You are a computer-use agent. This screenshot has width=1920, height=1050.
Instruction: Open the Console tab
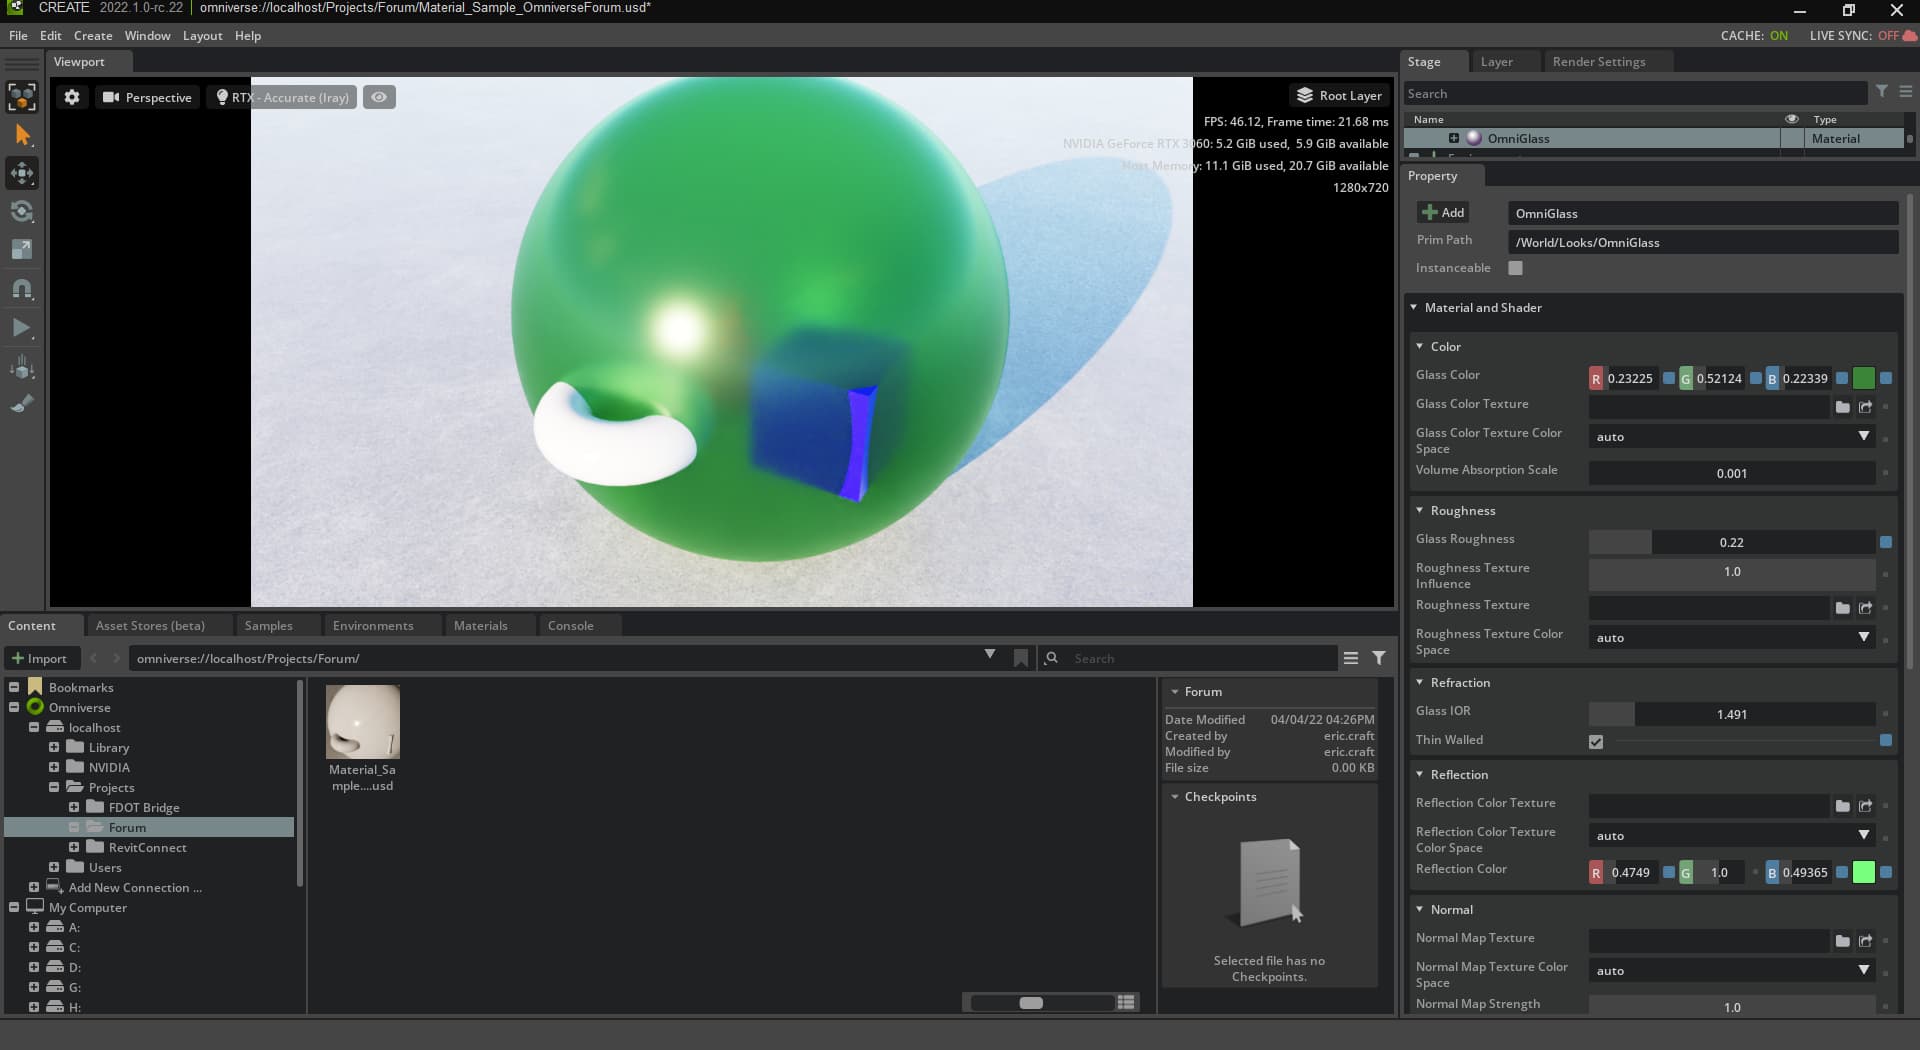coord(570,625)
